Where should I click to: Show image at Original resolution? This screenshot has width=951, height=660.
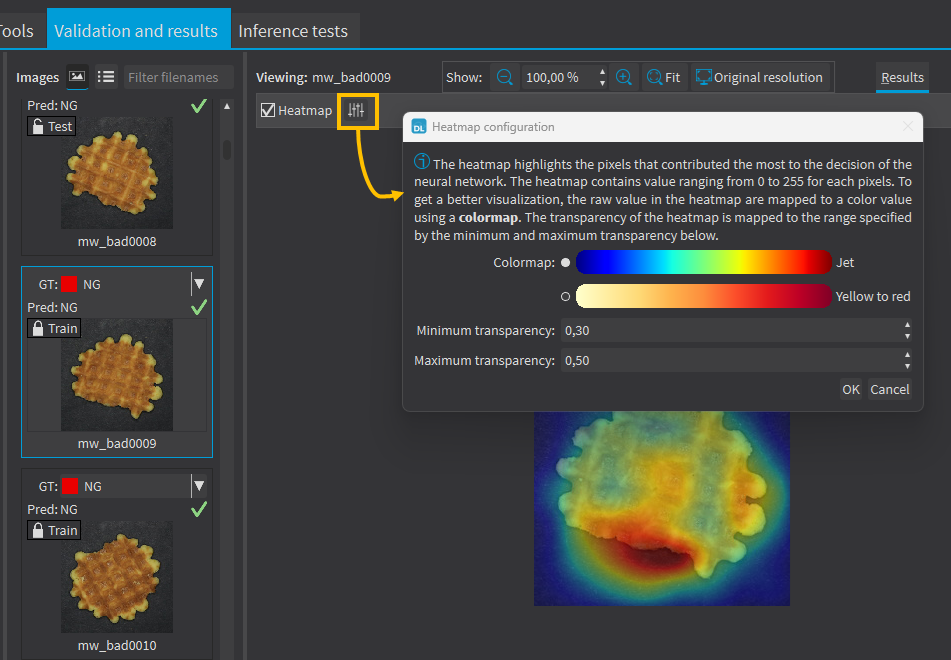point(759,77)
